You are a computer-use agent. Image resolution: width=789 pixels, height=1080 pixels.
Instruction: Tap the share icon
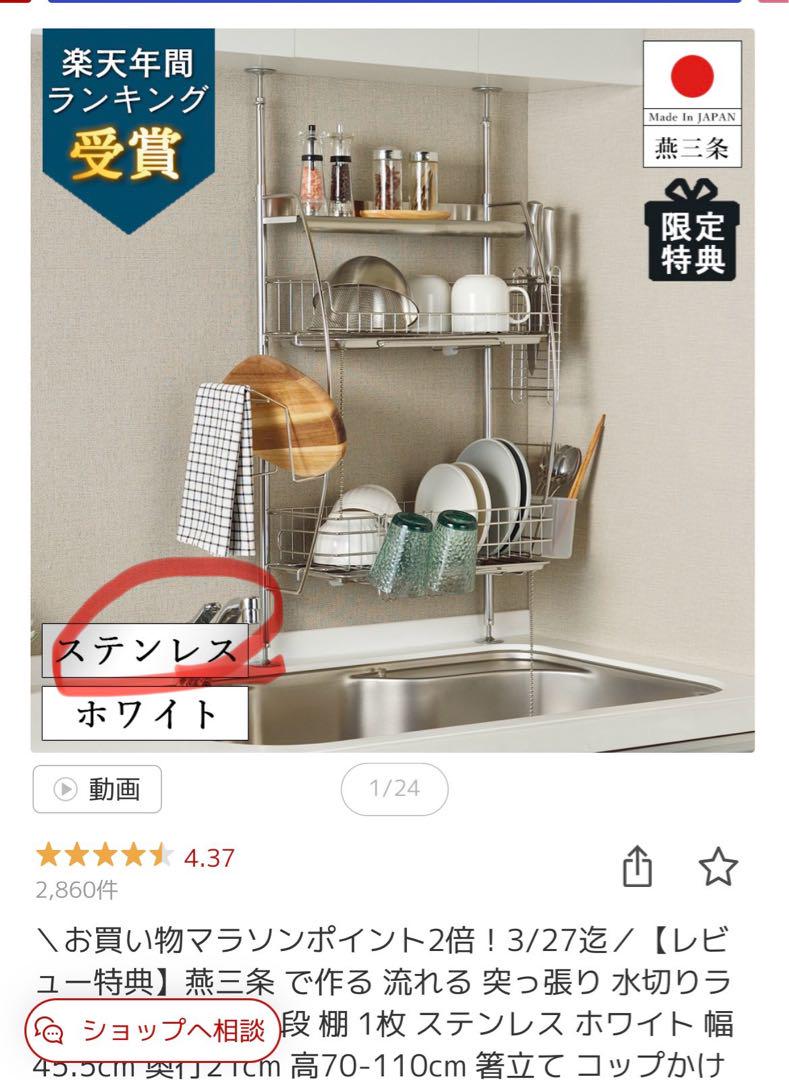pos(638,866)
